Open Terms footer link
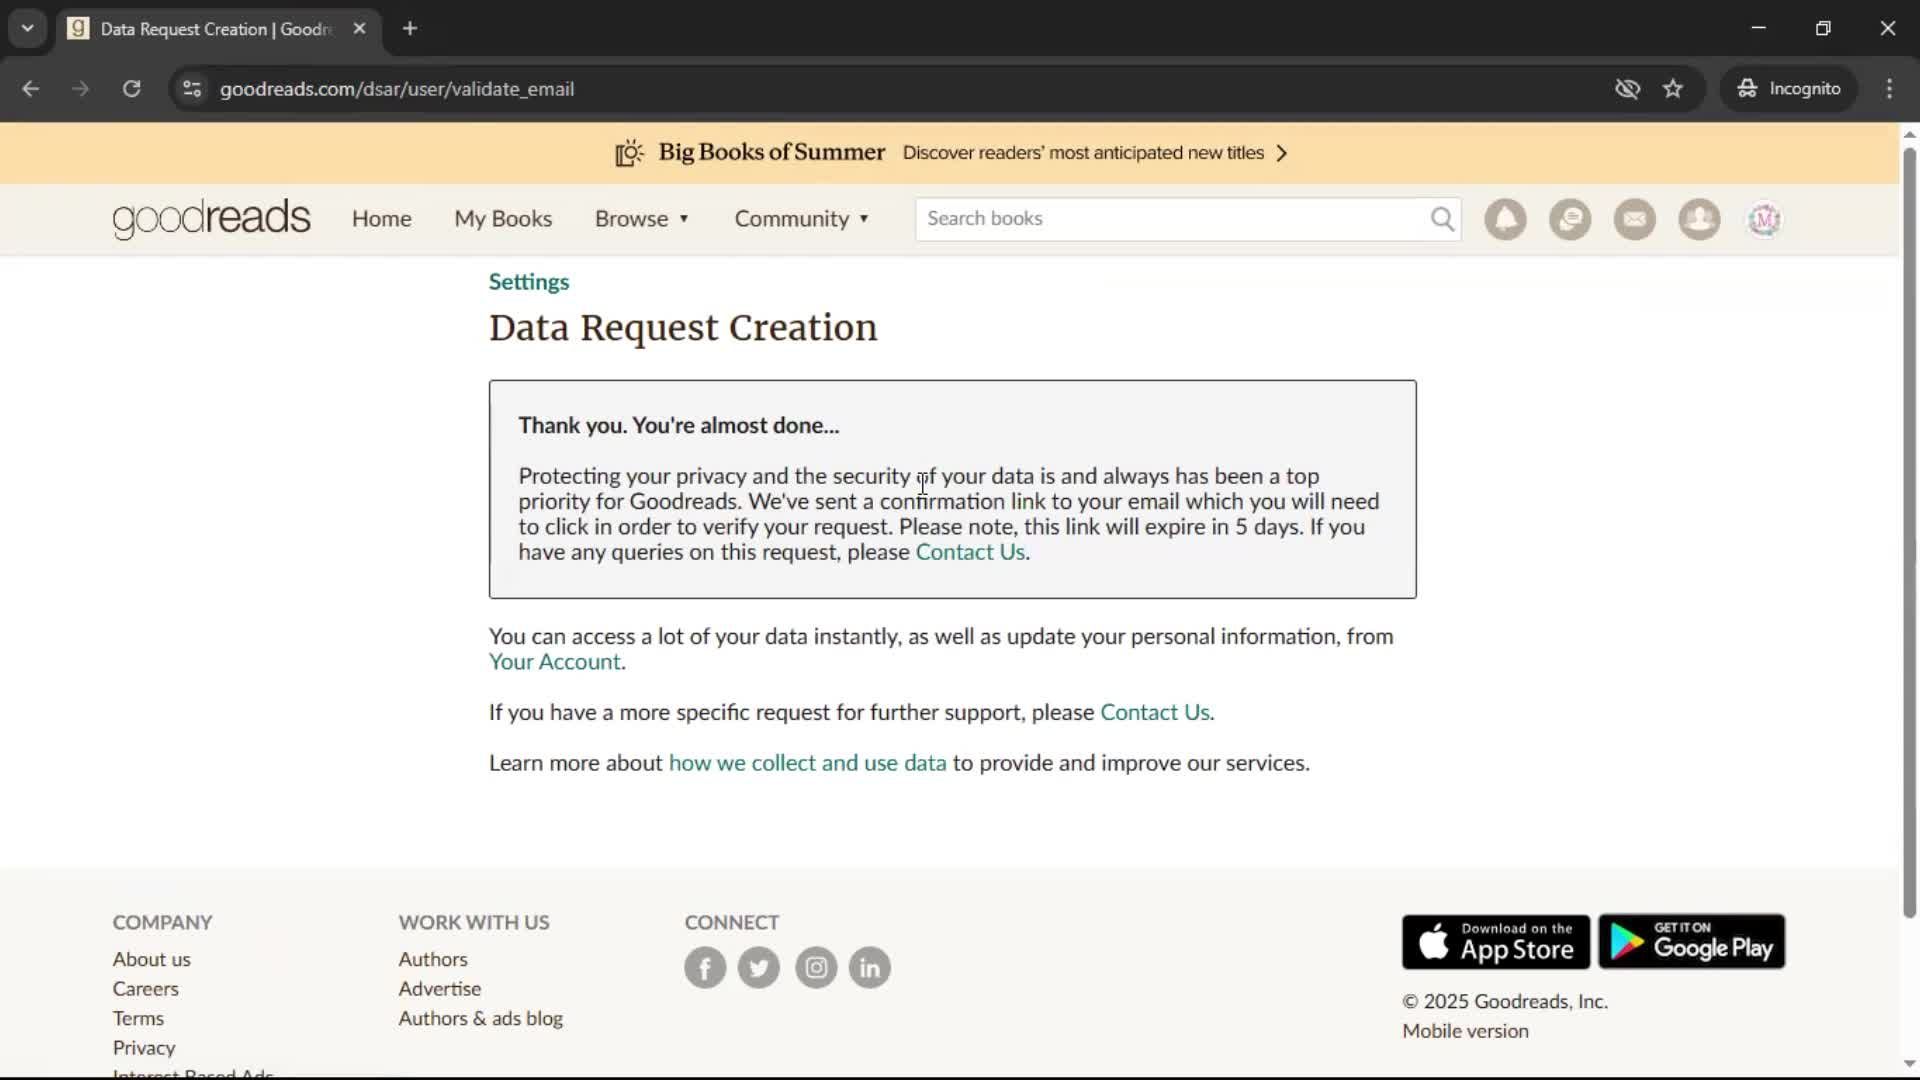Viewport: 1920px width, 1080px height. click(x=138, y=1018)
